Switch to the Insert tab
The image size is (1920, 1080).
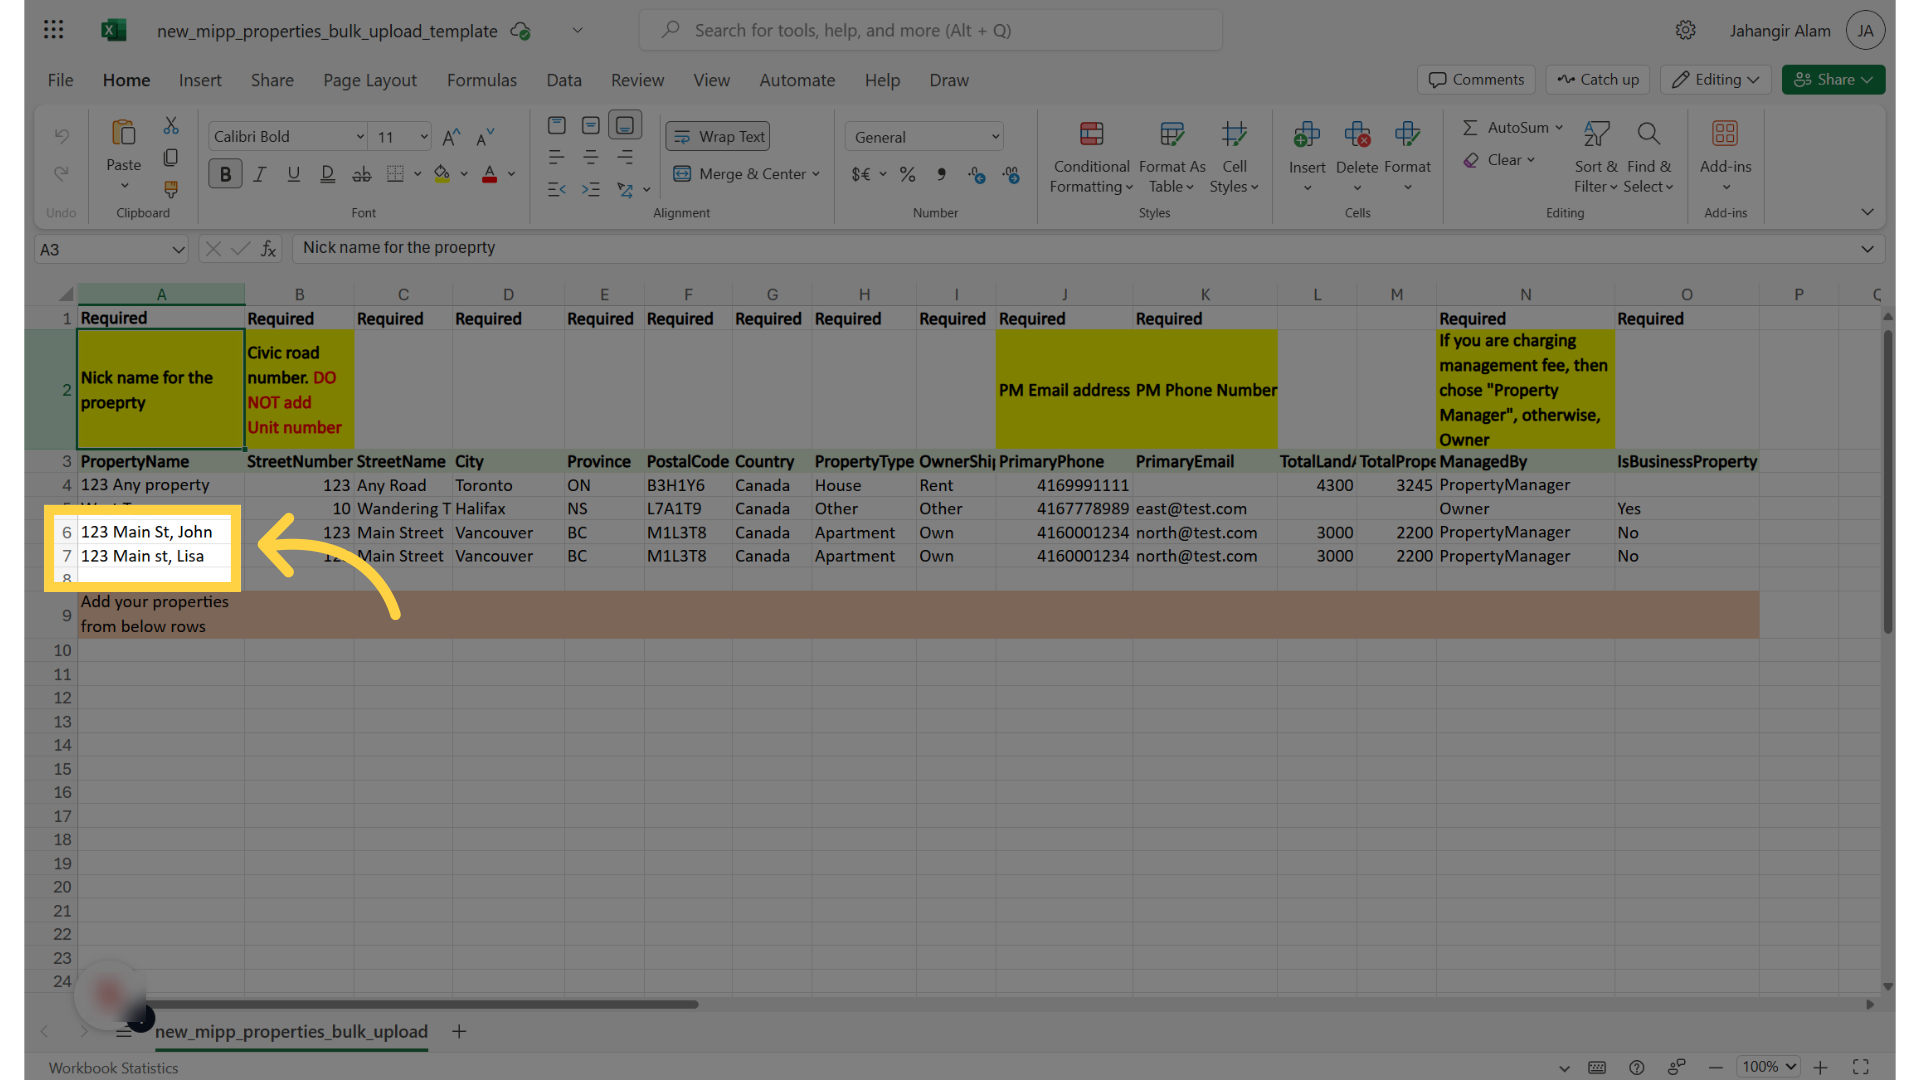tap(200, 80)
